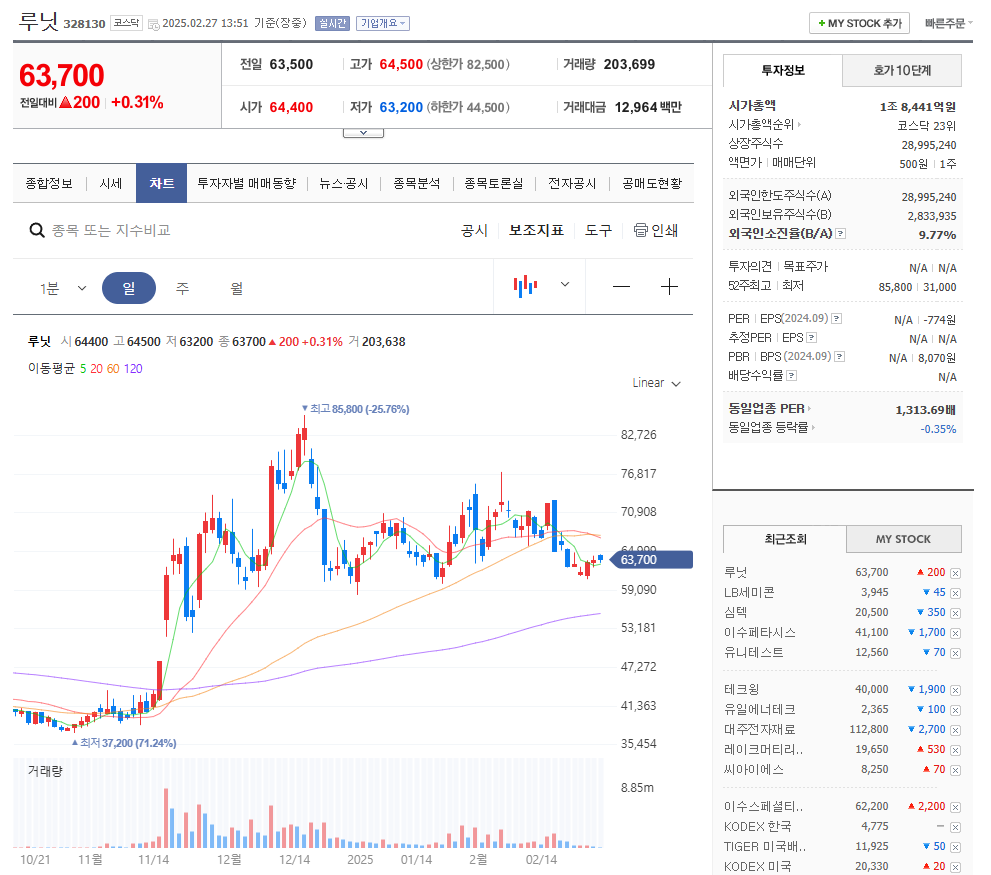The image size is (991, 875).
Task: Zoom out of the chart with minus icon
Action: tap(621, 286)
